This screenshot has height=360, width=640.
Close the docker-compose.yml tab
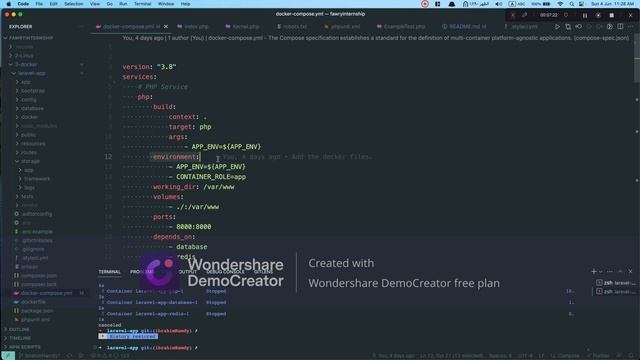(166, 27)
